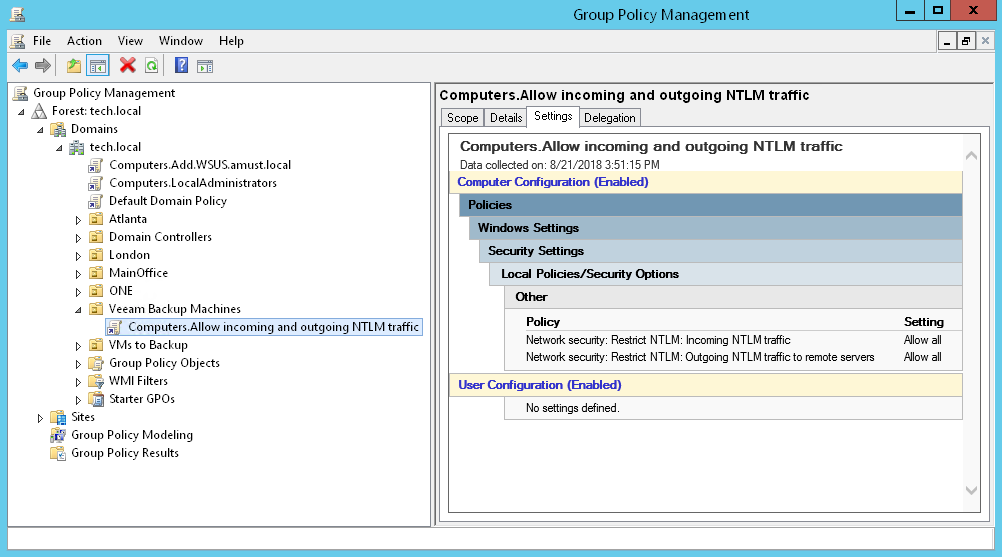Click the Computer Configuration (Enabled) heading
This screenshot has width=1002, height=557.
[553, 182]
